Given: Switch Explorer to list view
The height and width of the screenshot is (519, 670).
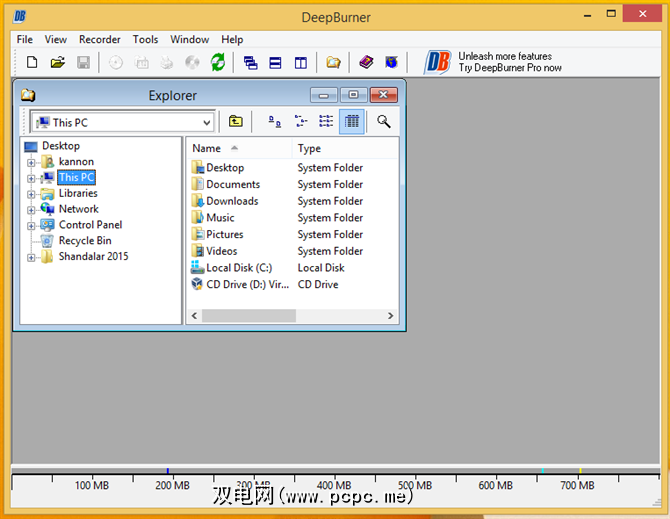Looking at the screenshot, I should point(326,122).
